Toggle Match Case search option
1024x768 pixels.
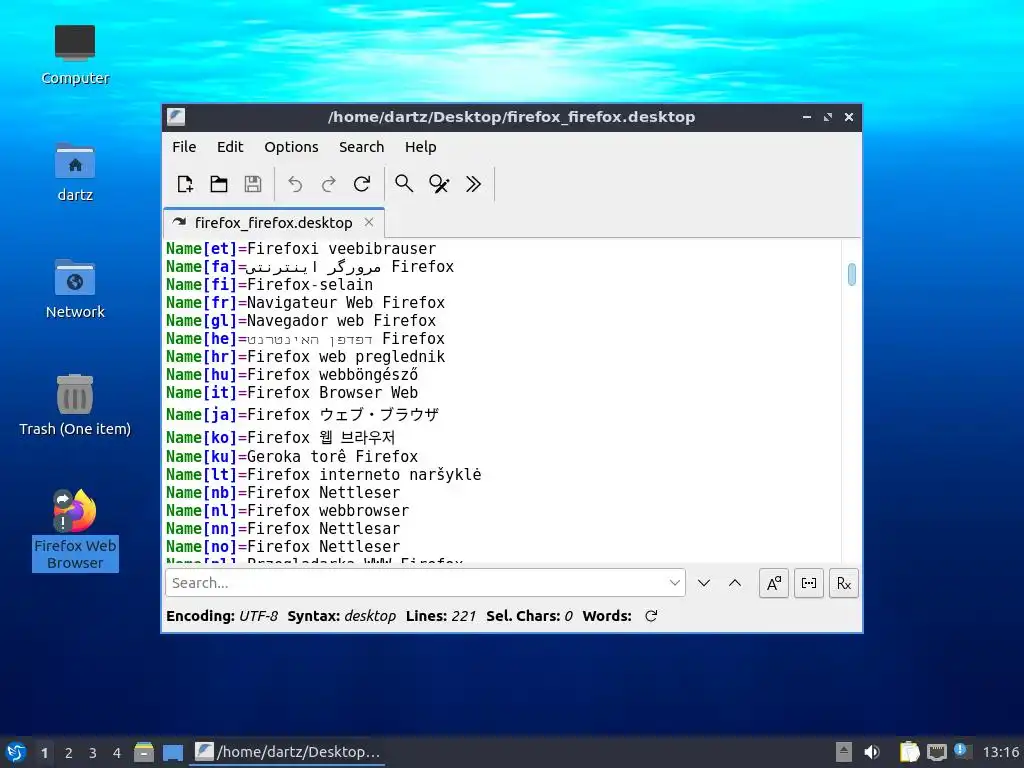click(x=774, y=583)
